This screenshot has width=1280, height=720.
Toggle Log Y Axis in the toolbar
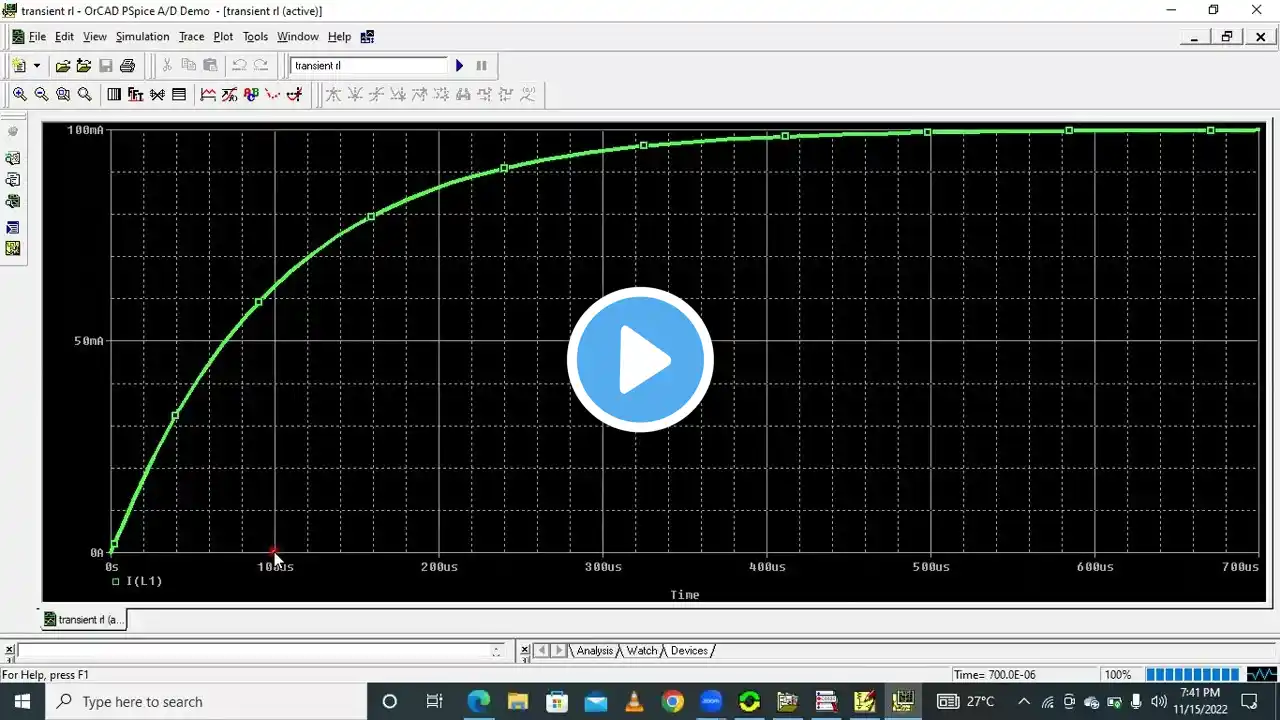pyautogui.click(x=179, y=94)
